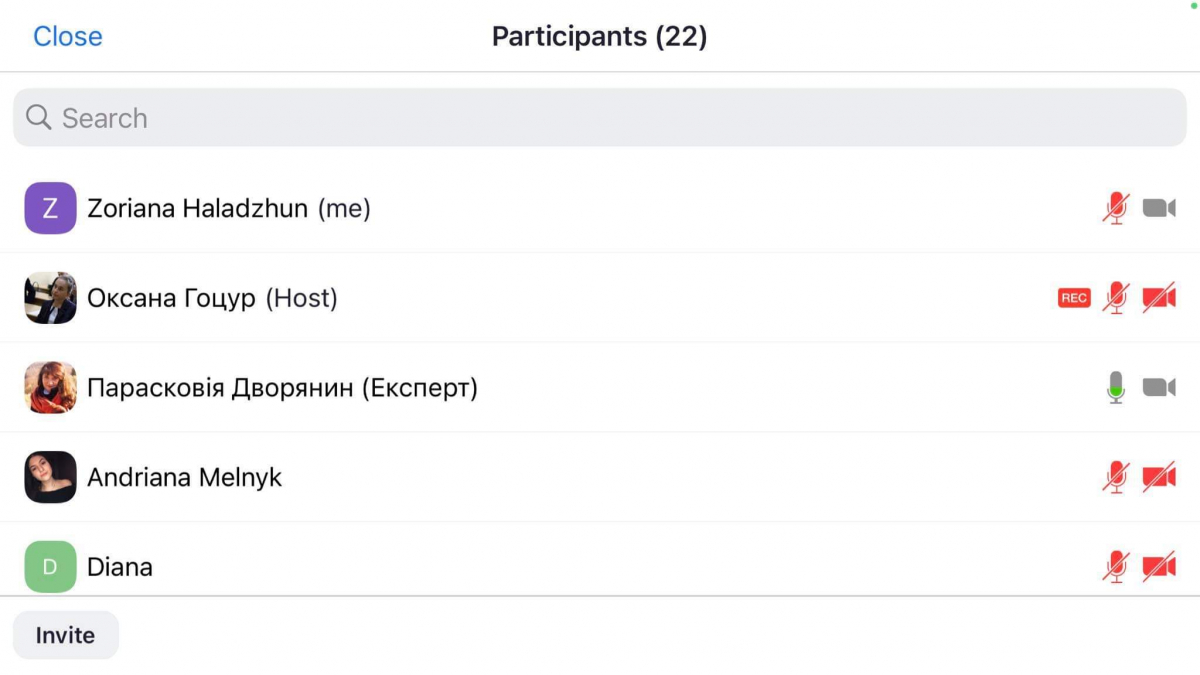Click Diana's muted microphone icon
The height and width of the screenshot is (675, 1200).
(1116, 567)
